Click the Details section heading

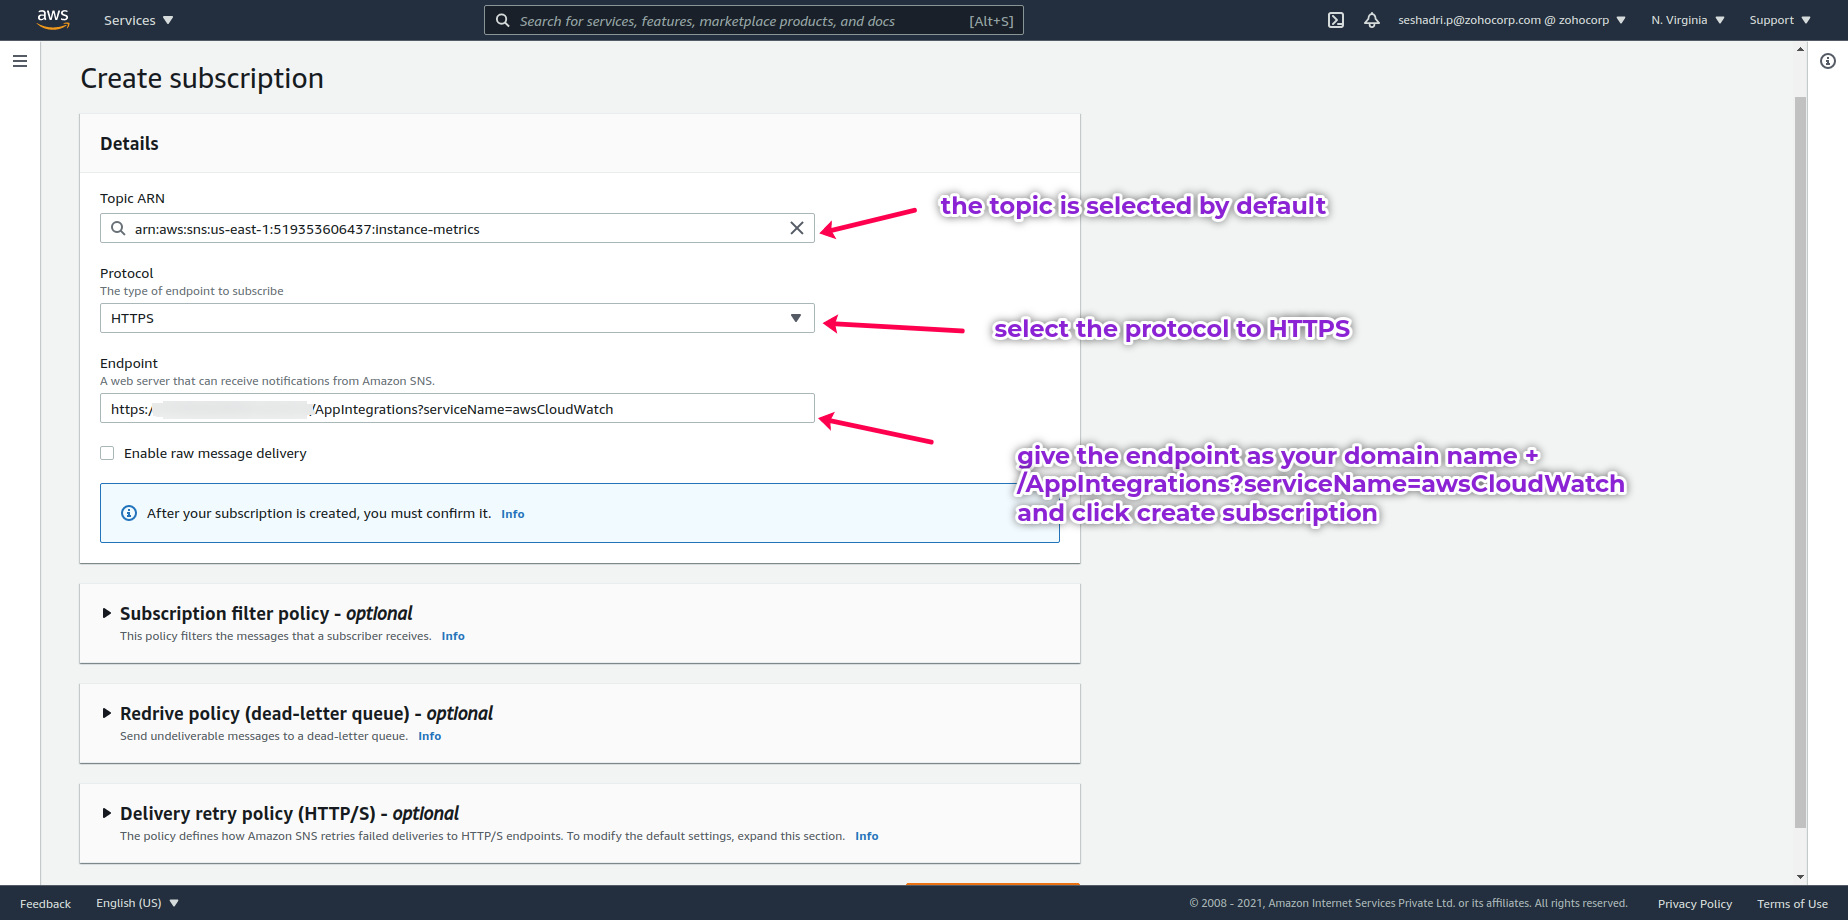[129, 143]
